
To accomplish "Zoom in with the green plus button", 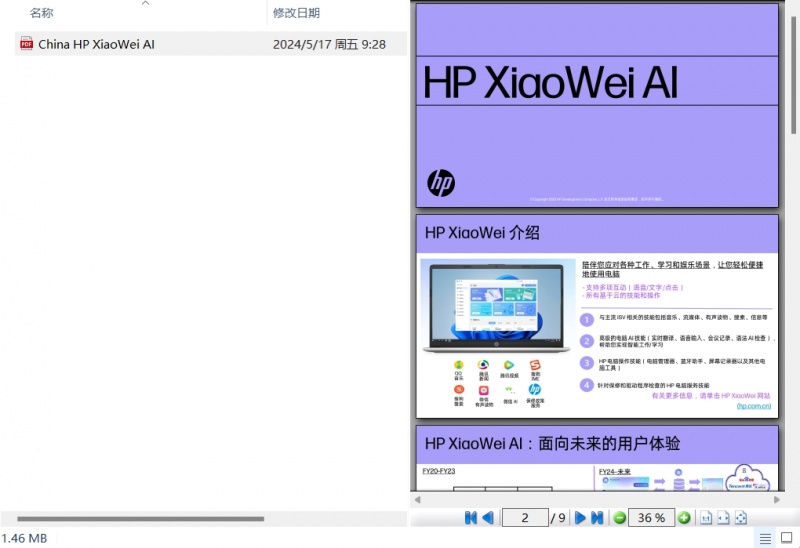I will (684, 518).
